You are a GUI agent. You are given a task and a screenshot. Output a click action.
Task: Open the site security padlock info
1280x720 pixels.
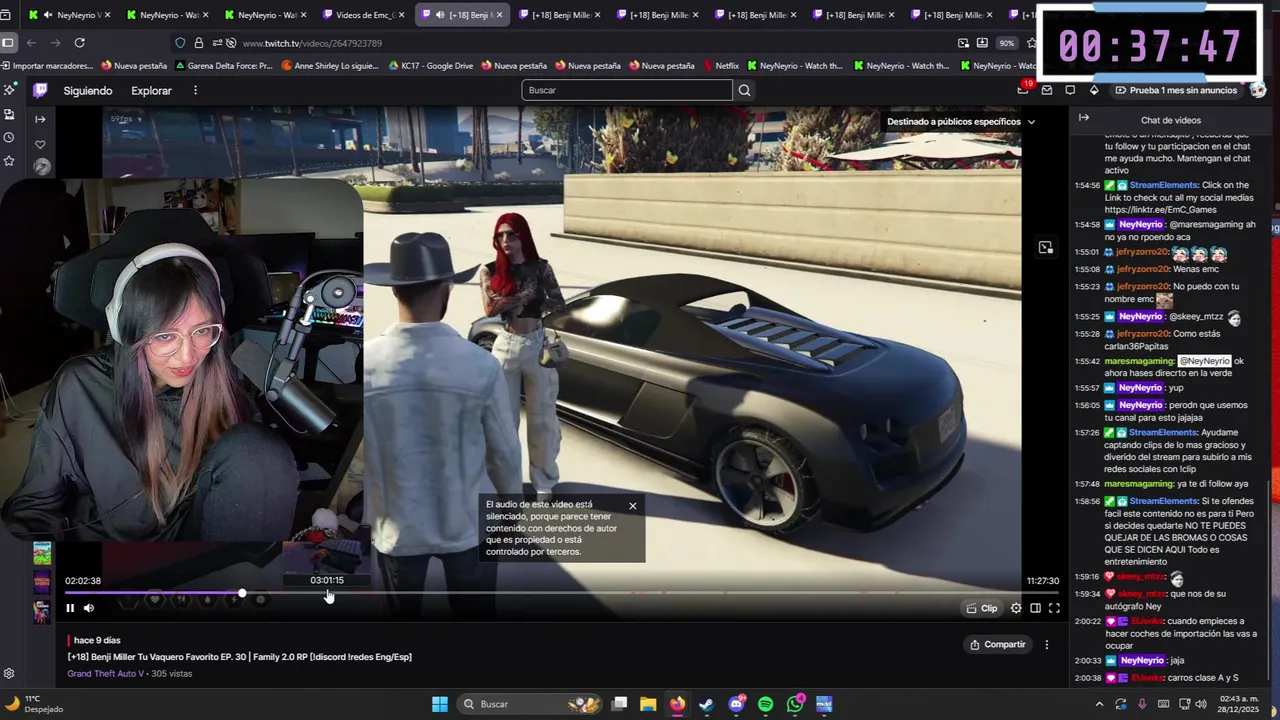point(199,43)
